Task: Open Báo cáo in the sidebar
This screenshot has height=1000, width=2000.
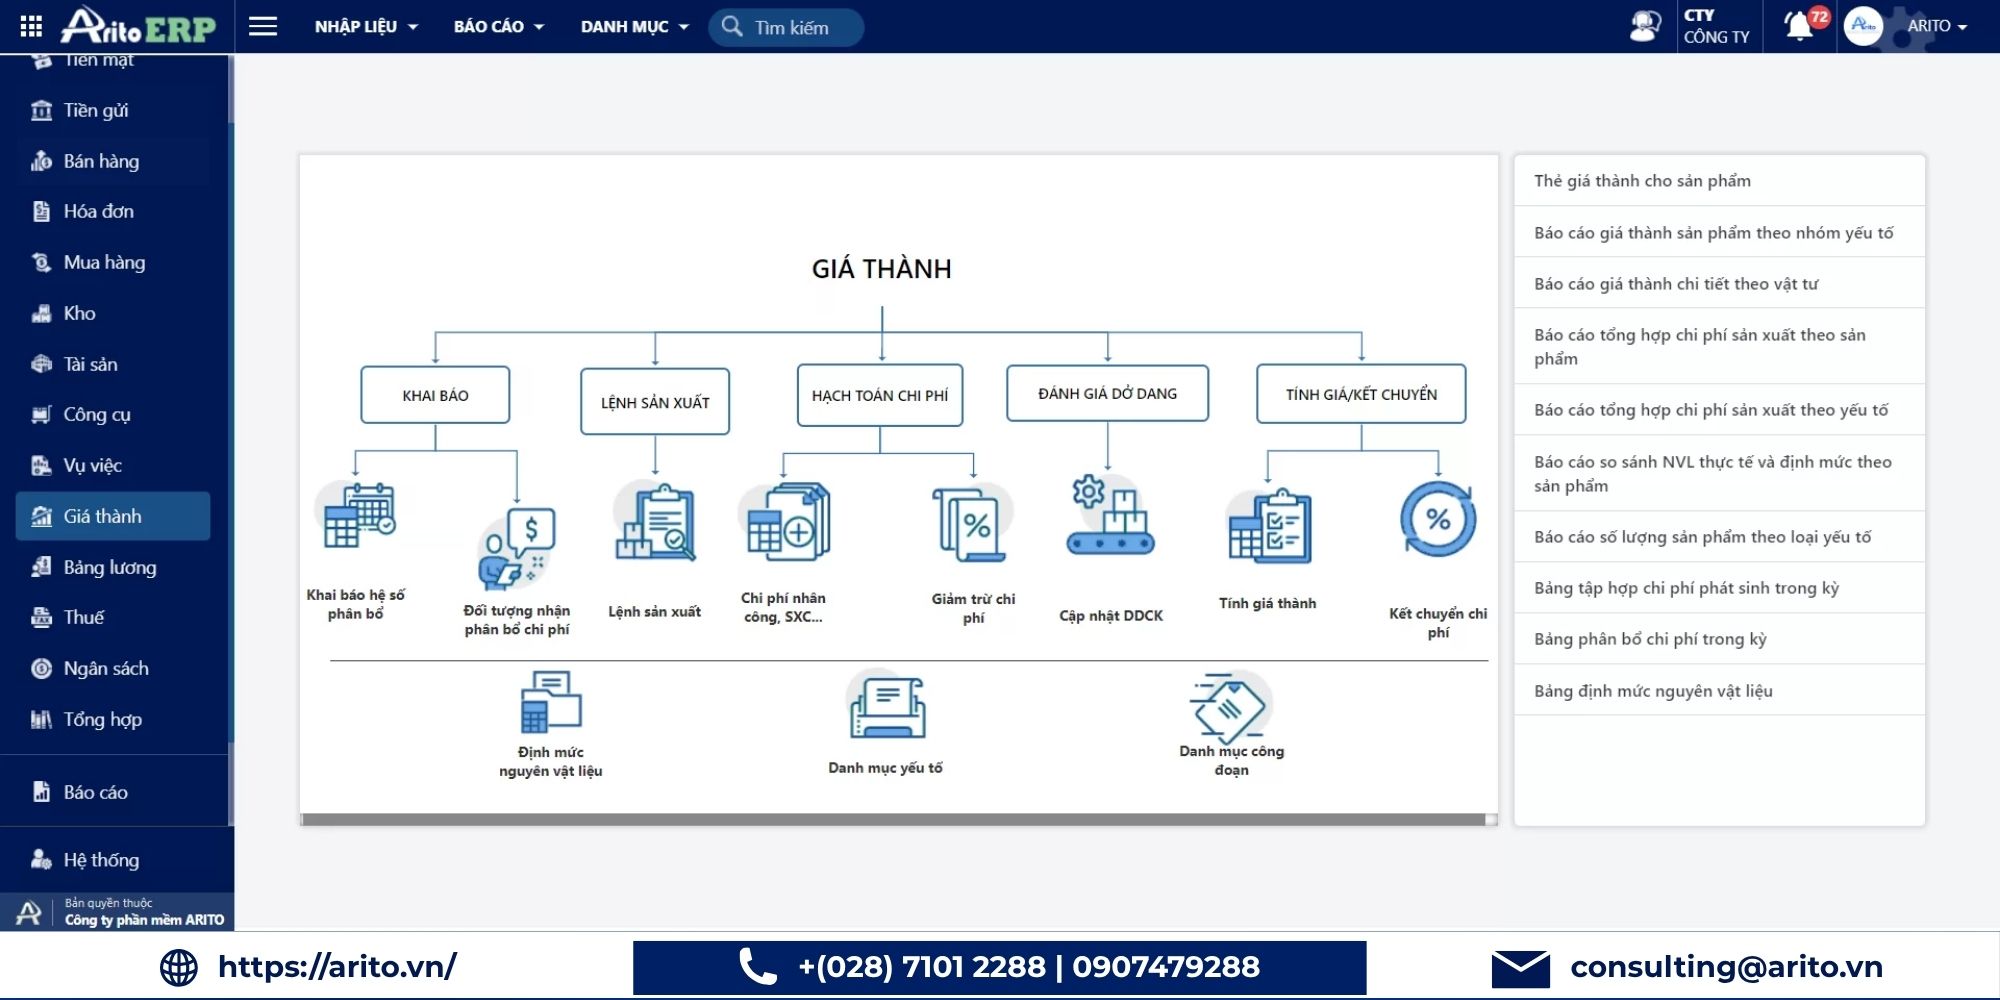Action: pos(113,792)
